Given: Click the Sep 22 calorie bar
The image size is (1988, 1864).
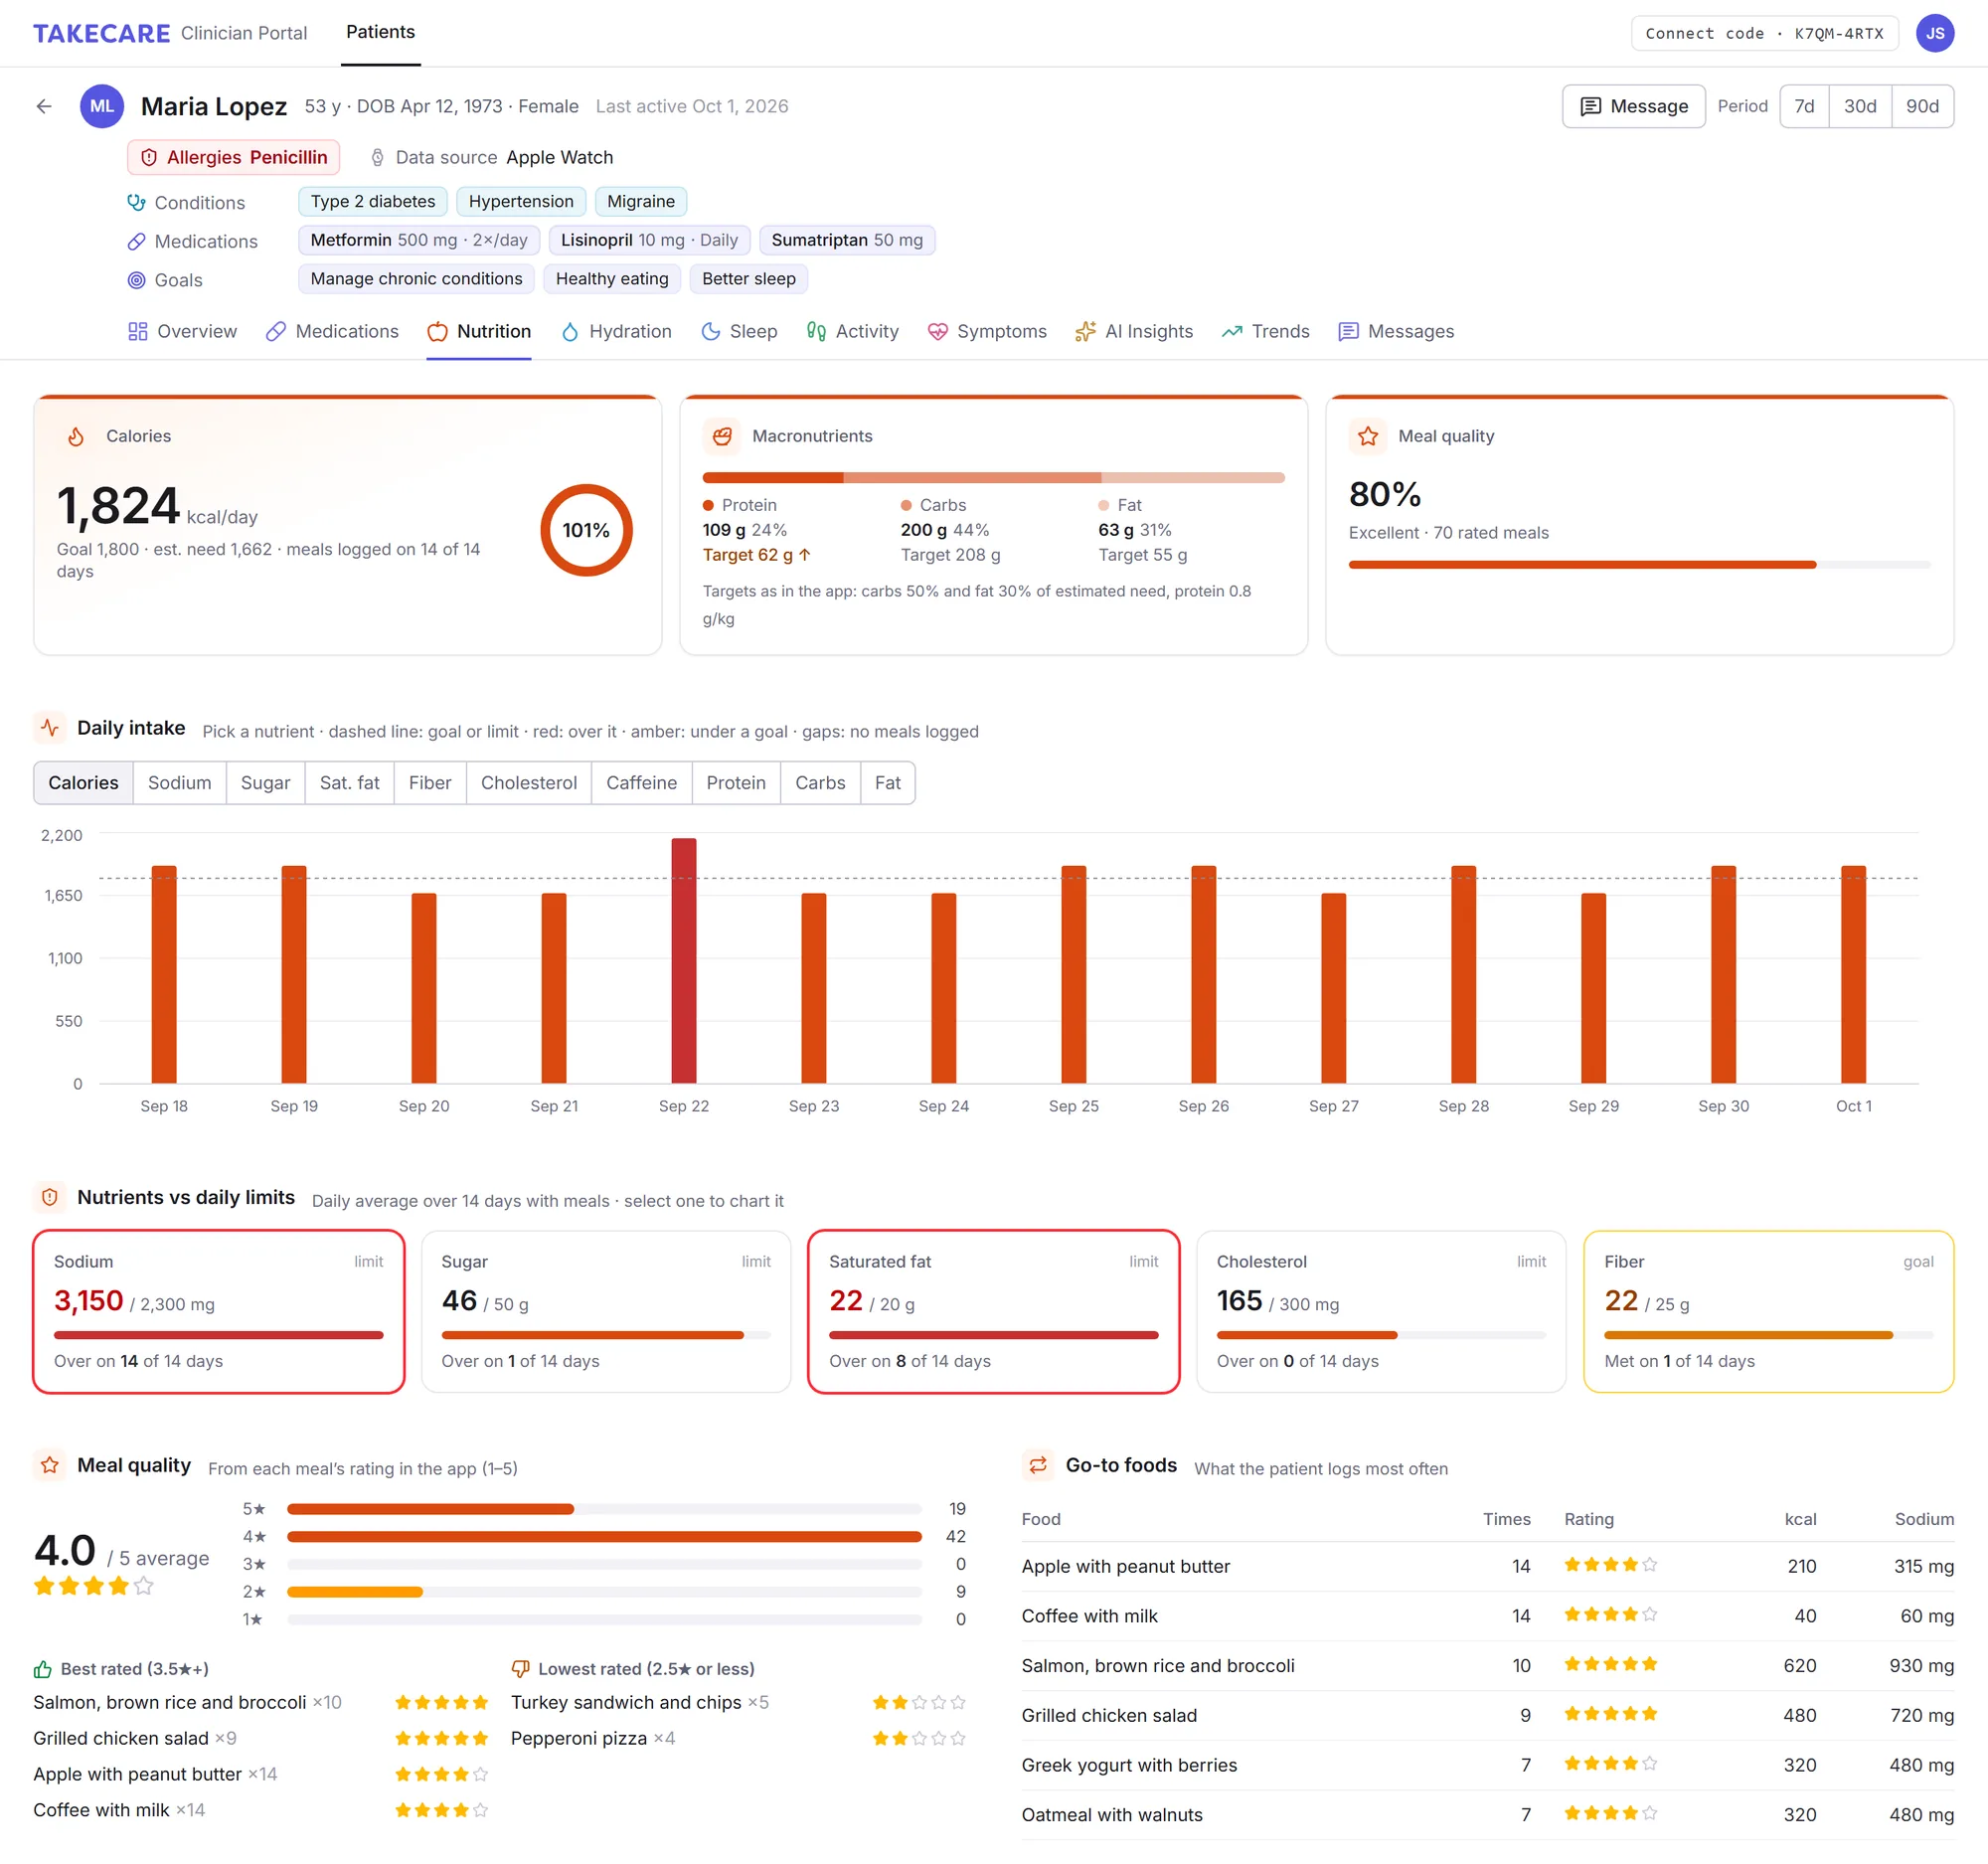Looking at the screenshot, I should click(x=684, y=960).
